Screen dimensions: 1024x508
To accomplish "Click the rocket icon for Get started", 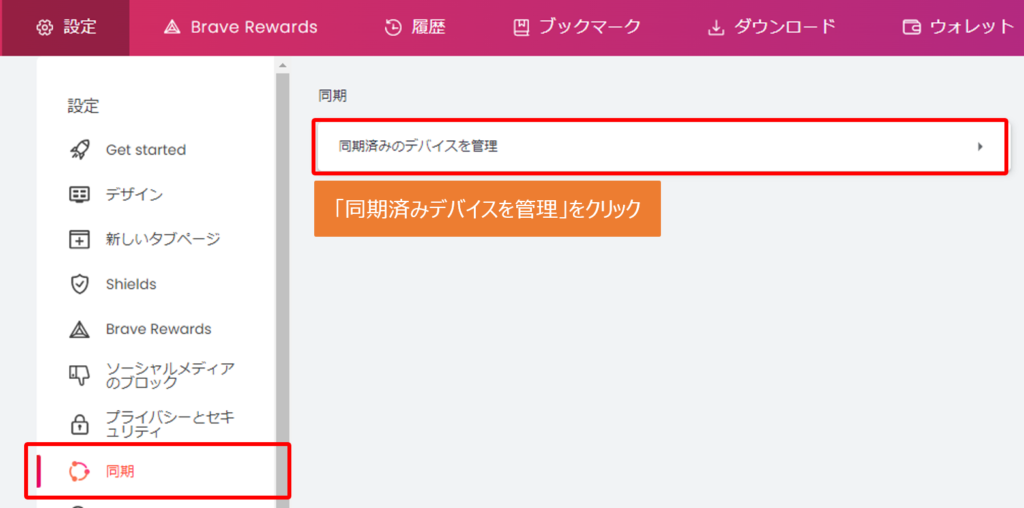I will pyautogui.click(x=79, y=150).
